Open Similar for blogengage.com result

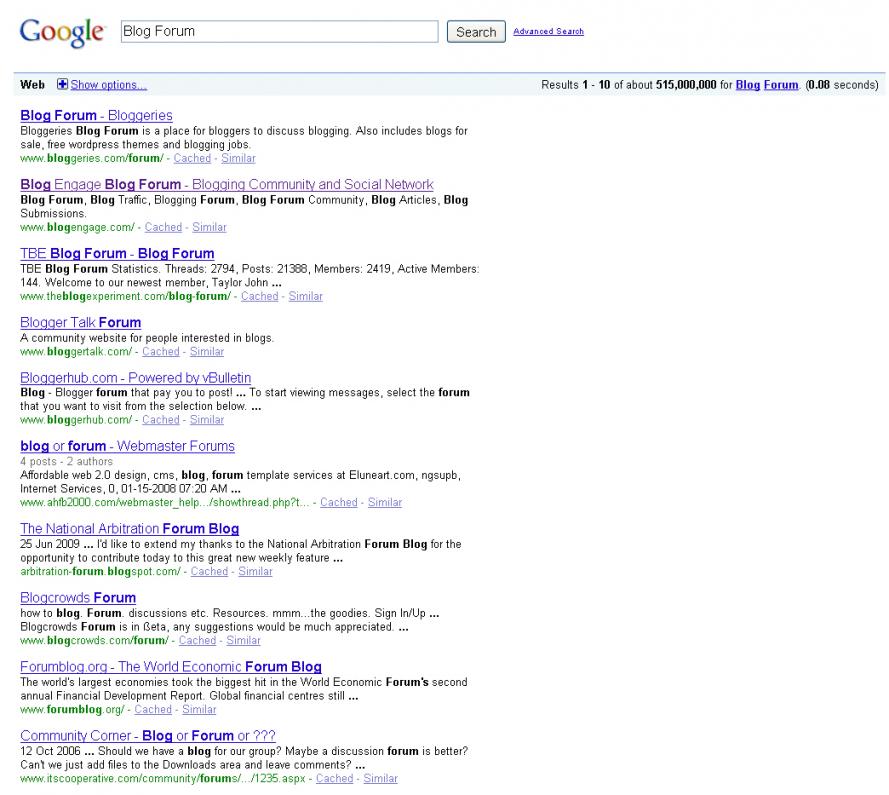209,227
